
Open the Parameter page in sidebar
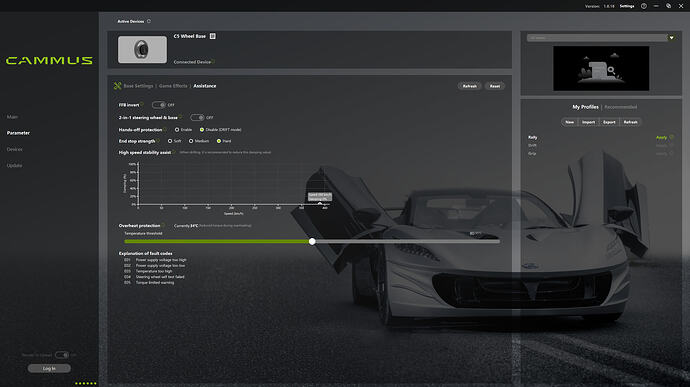[18, 133]
